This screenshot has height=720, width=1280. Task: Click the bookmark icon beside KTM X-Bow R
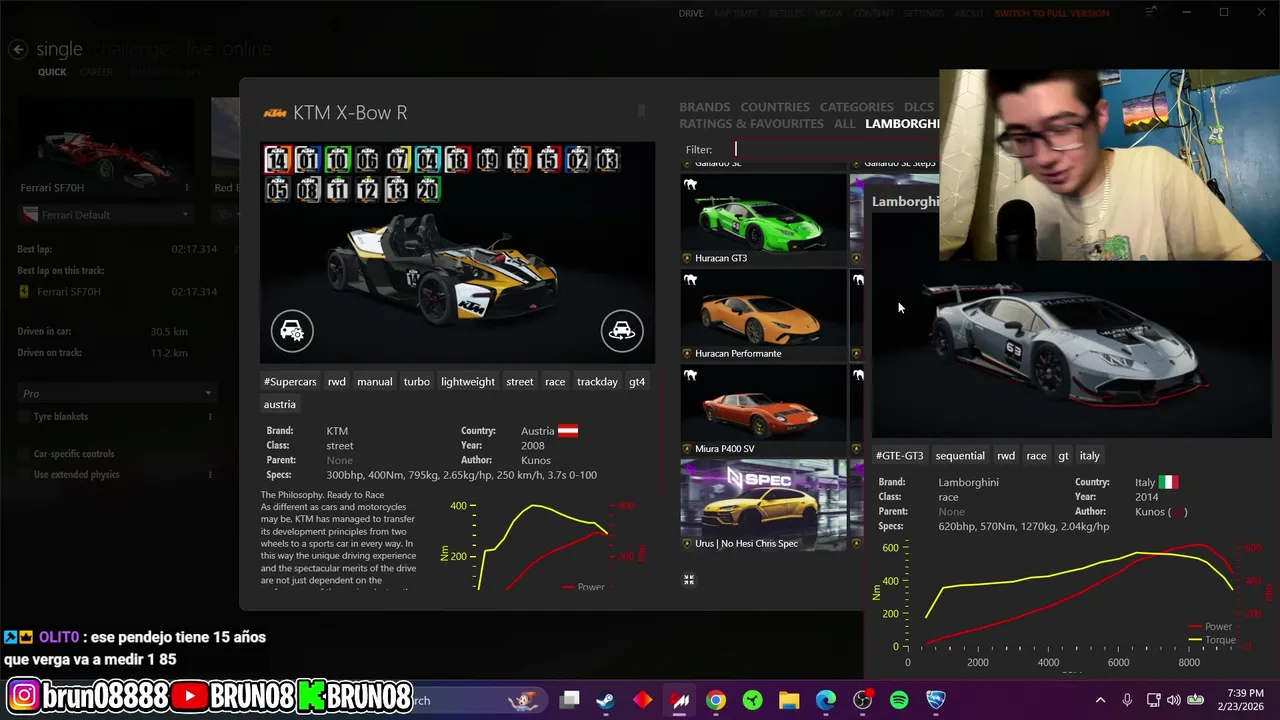point(641,111)
